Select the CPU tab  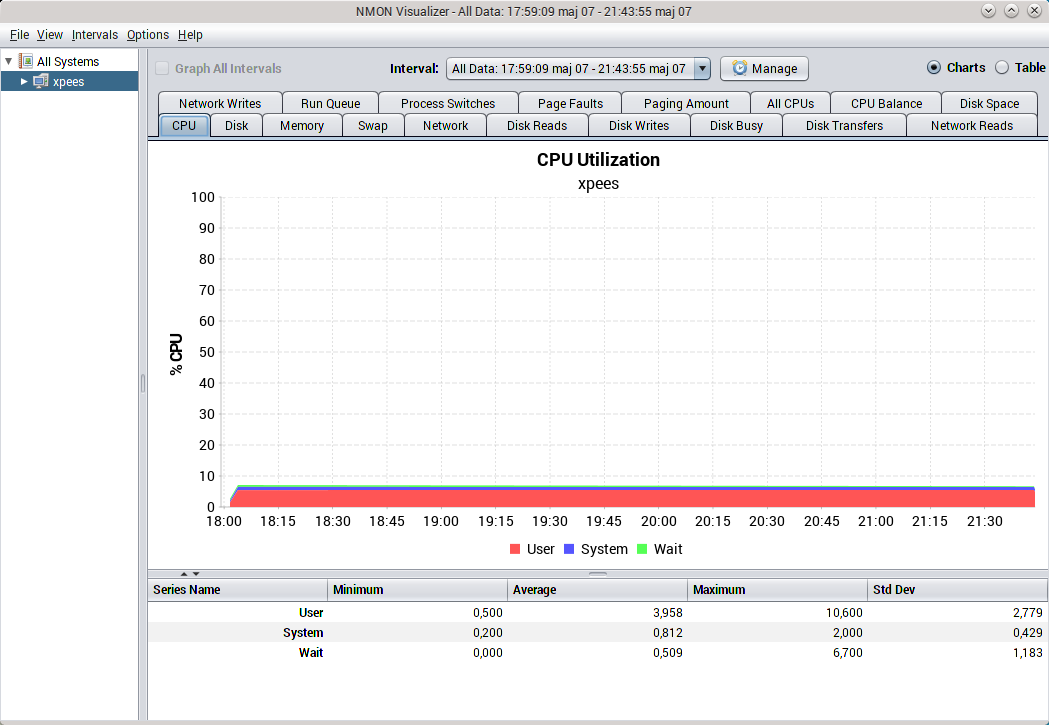pyautogui.click(x=184, y=125)
